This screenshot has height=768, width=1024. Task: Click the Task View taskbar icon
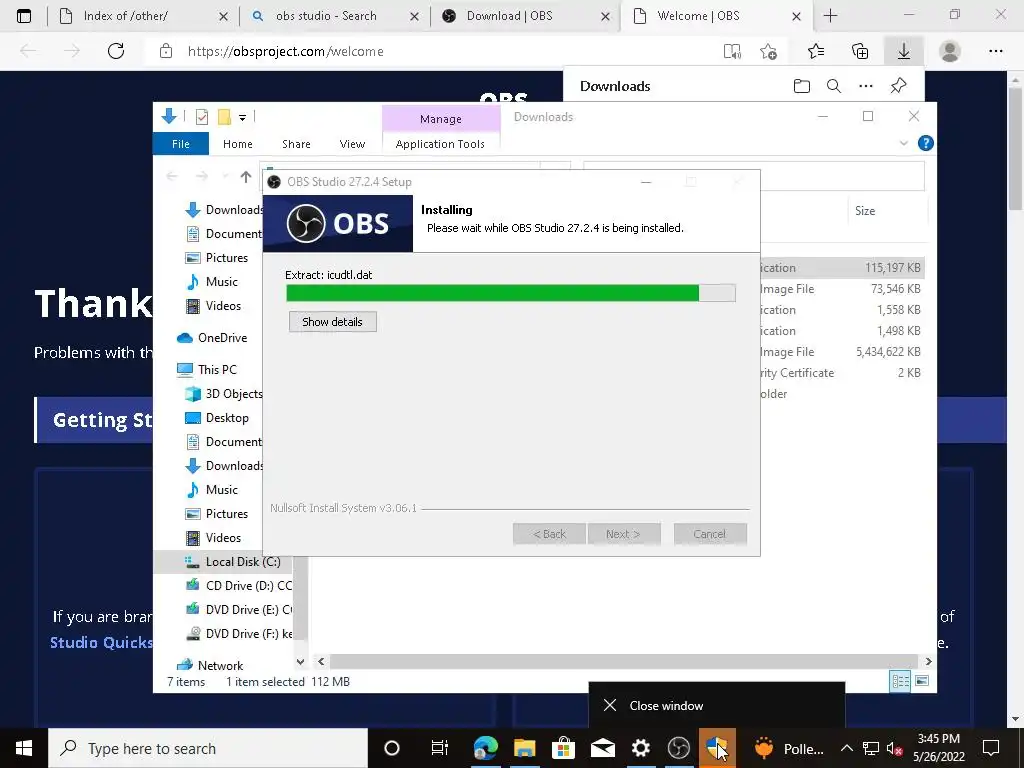click(x=440, y=748)
